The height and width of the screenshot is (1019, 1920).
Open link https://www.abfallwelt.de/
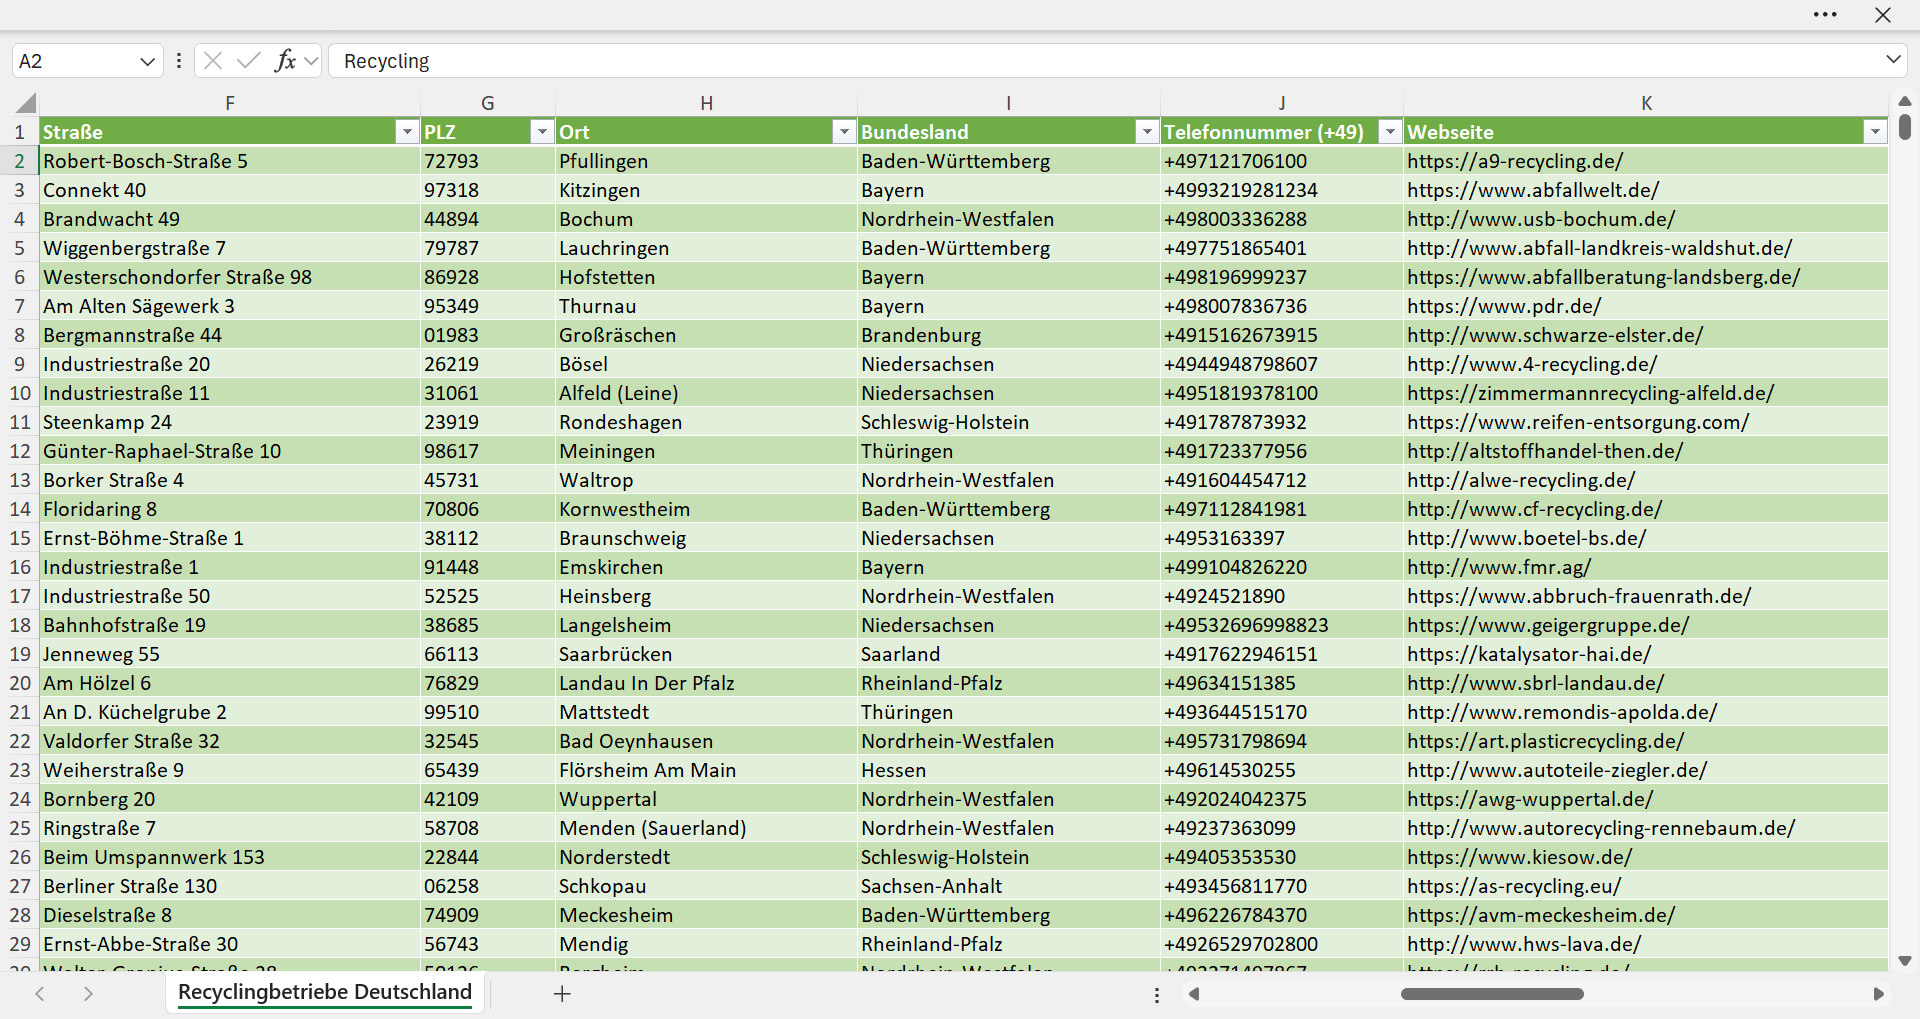[1533, 190]
